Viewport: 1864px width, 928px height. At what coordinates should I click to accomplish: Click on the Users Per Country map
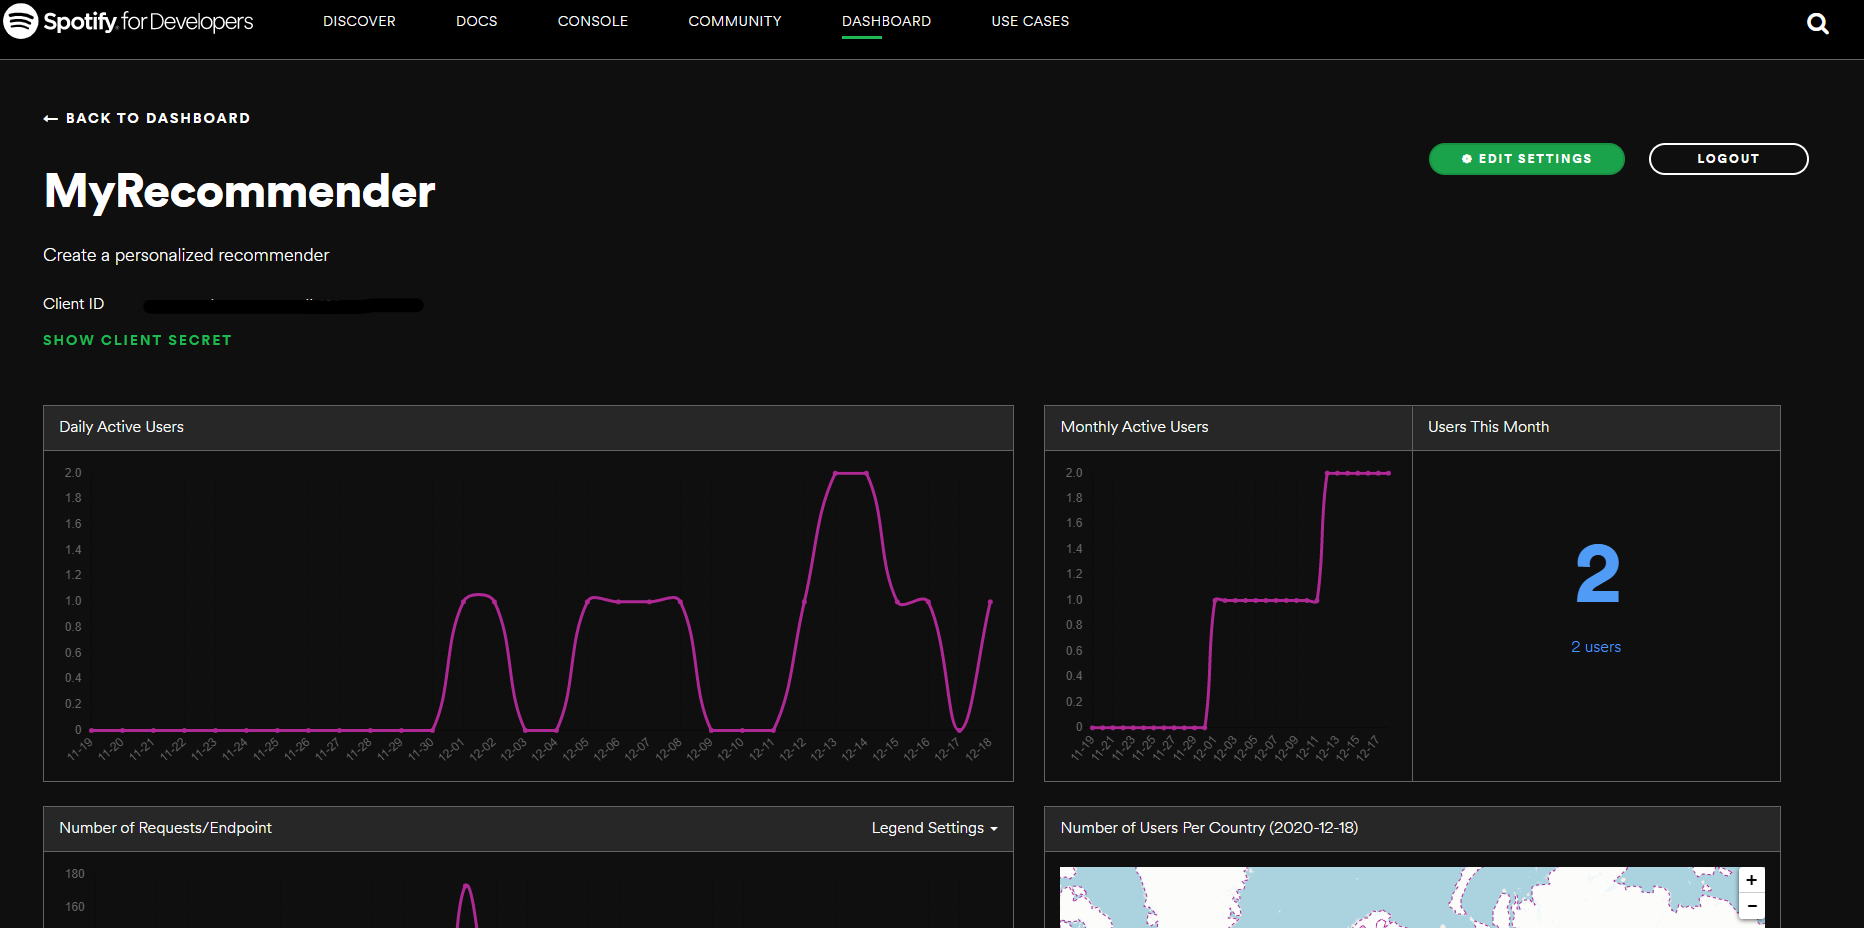[x=1400, y=898]
